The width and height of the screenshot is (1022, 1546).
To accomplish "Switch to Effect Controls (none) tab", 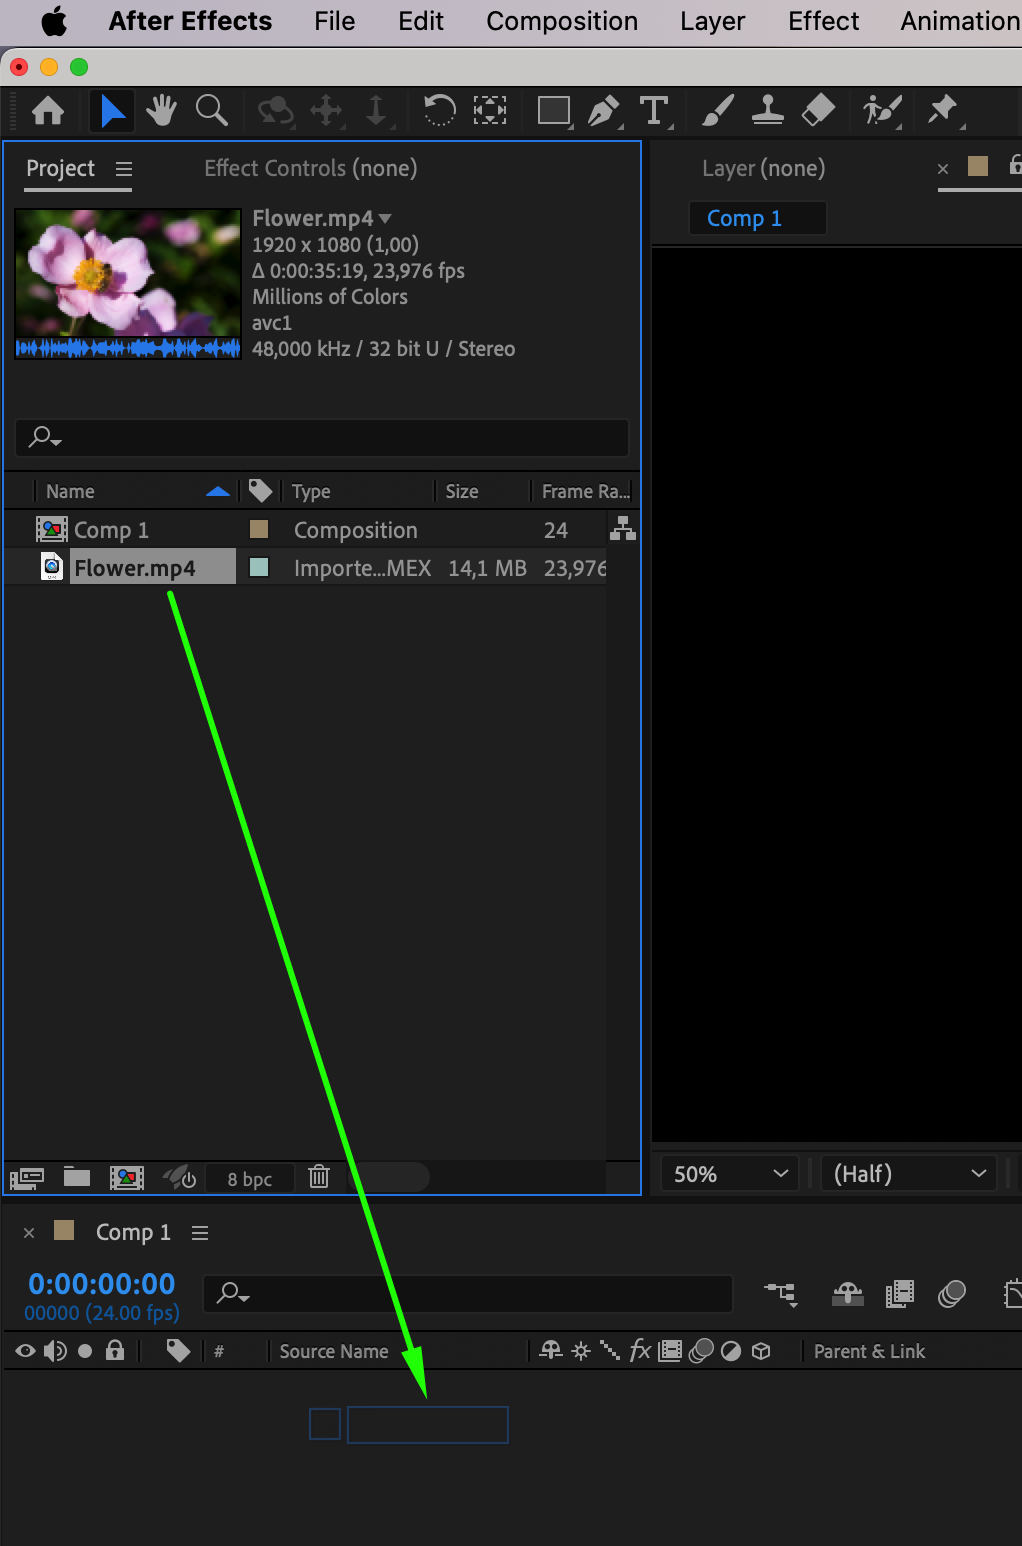I will click(x=311, y=168).
